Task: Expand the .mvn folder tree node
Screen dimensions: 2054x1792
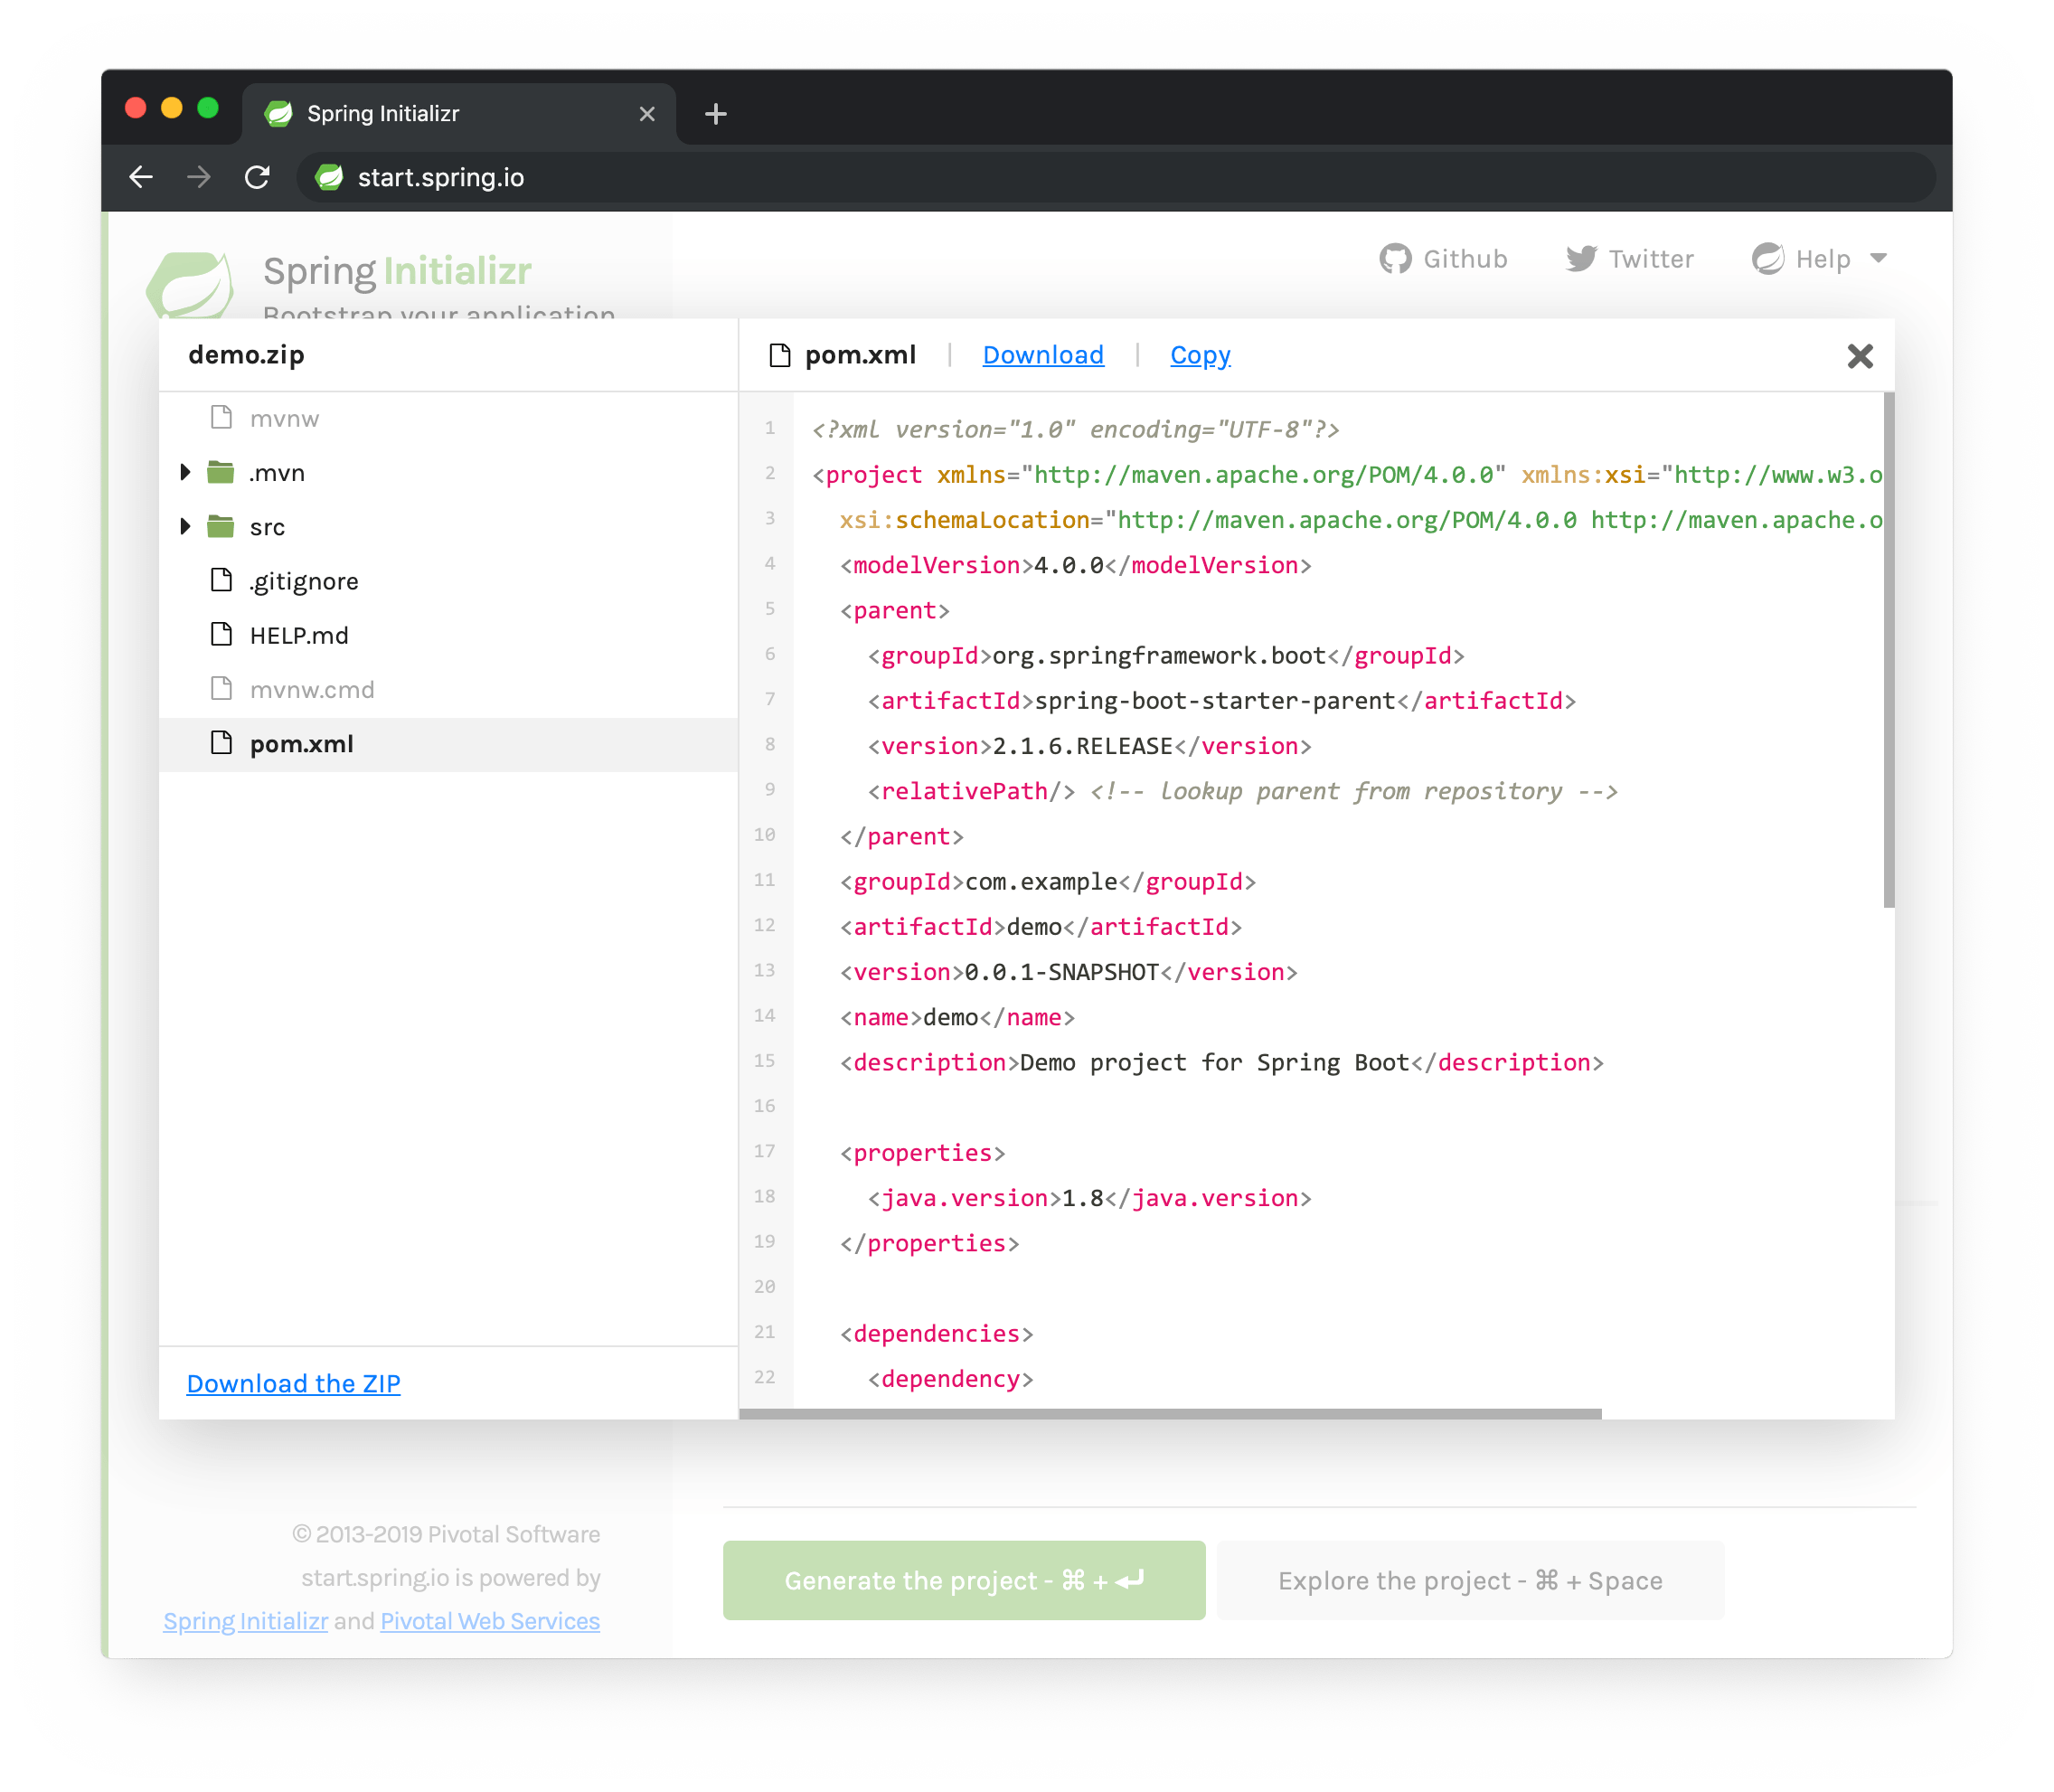Action: [x=185, y=472]
